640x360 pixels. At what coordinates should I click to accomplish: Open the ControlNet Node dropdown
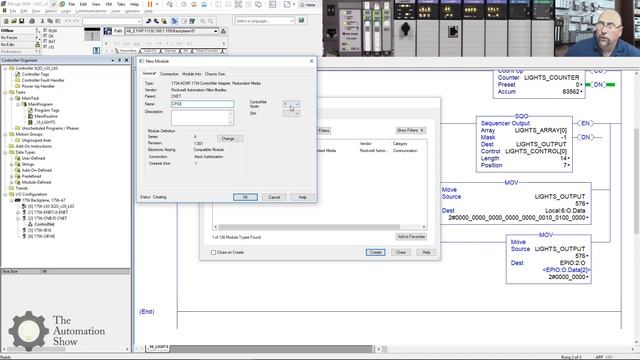(297, 104)
